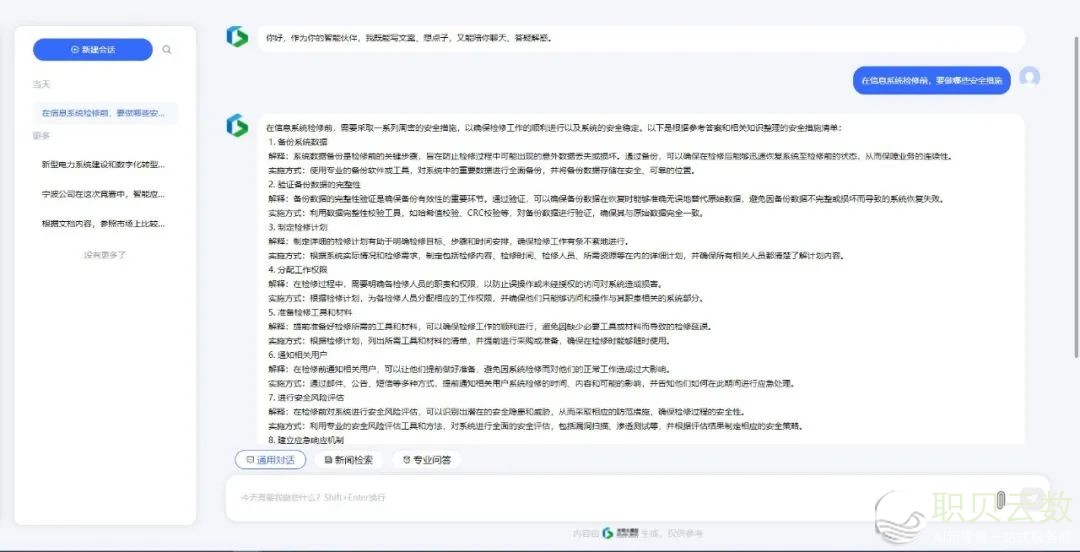The width and height of the screenshot is (1080, 552).
Task: Open the sidebar conversation search icon
Action: 167,49
